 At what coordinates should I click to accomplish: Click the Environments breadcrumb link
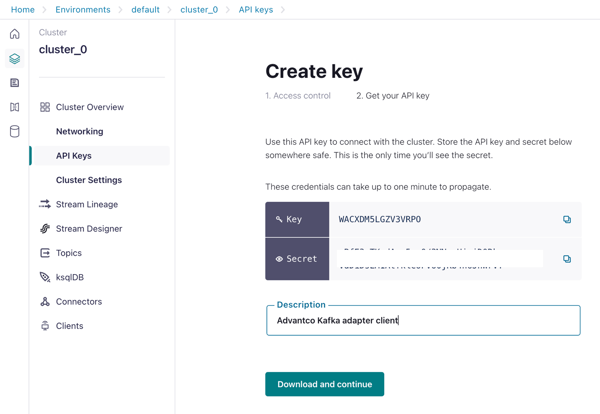point(83,10)
